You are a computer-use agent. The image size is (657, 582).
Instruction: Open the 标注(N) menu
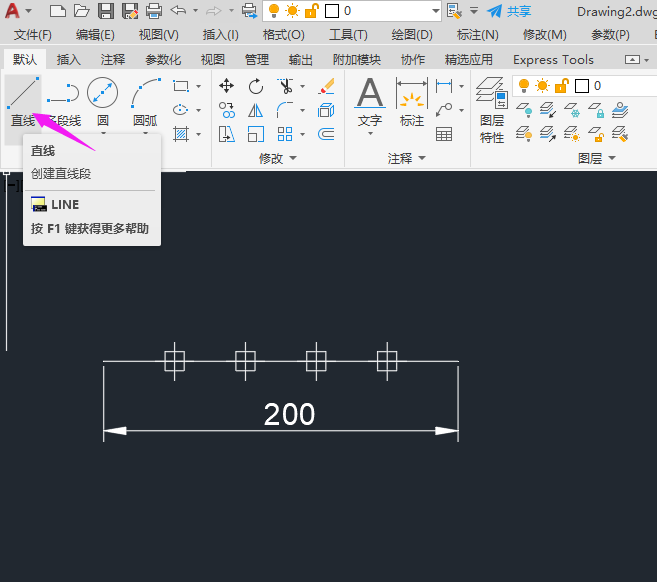pos(478,35)
